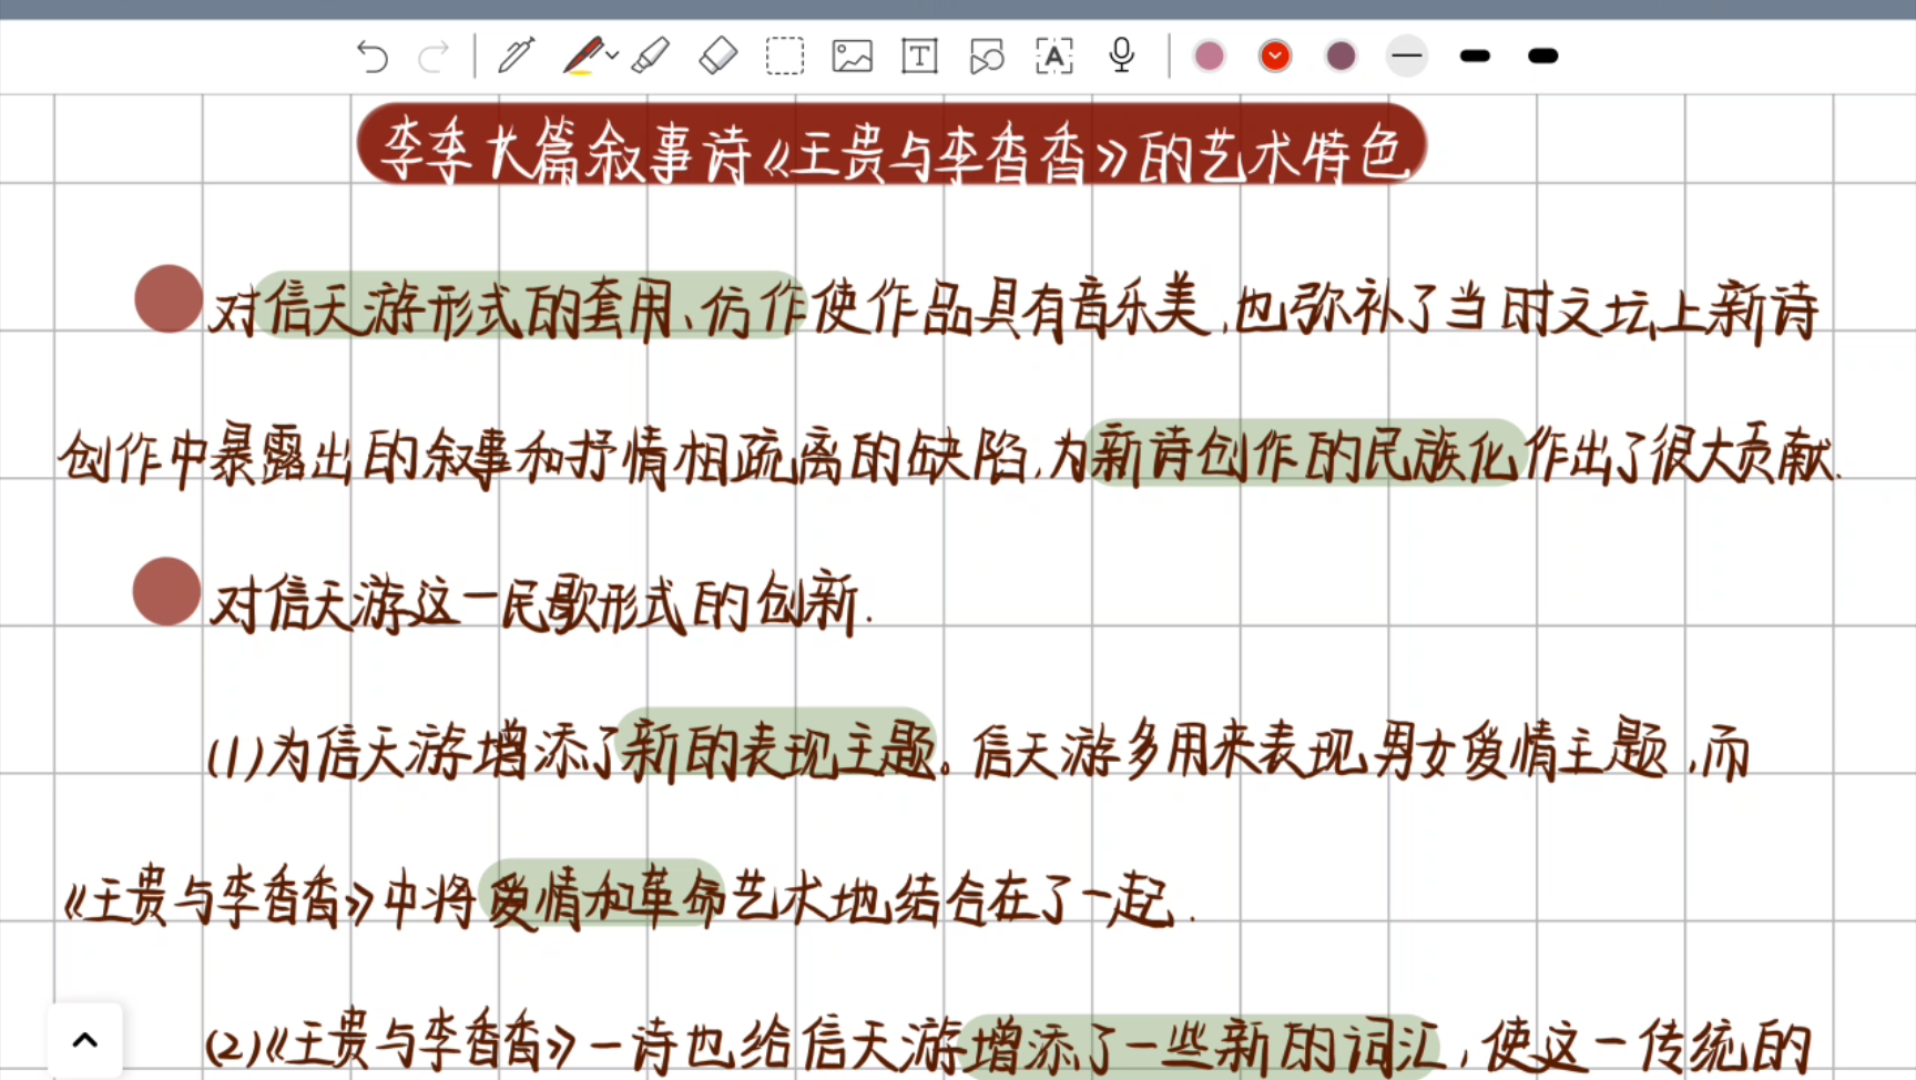Choose the pink color swatch
1916x1080 pixels.
[x=1209, y=56]
